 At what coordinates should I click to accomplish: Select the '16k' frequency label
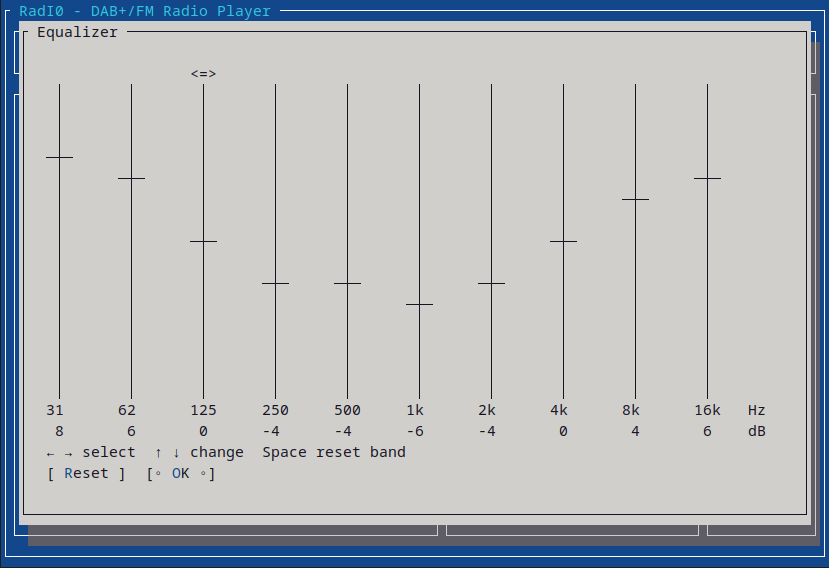pyautogui.click(x=707, y=410)
